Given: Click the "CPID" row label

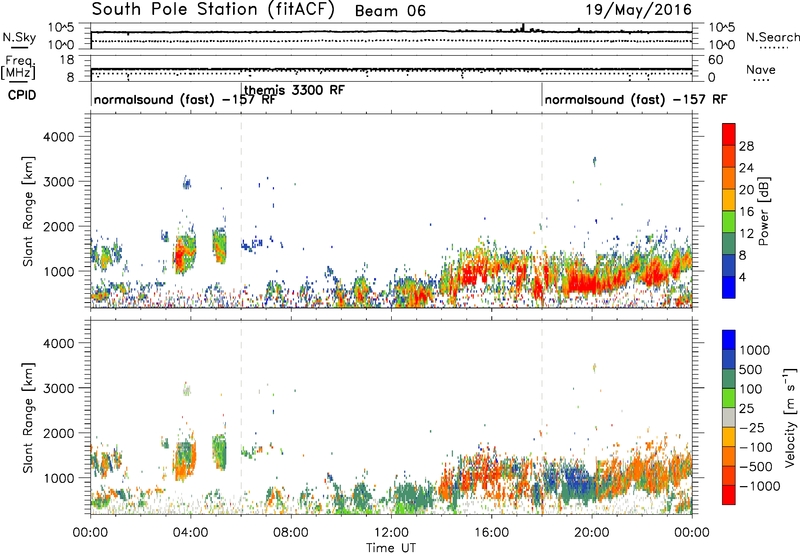Looking at the screenshot, I should coord(22,95).
